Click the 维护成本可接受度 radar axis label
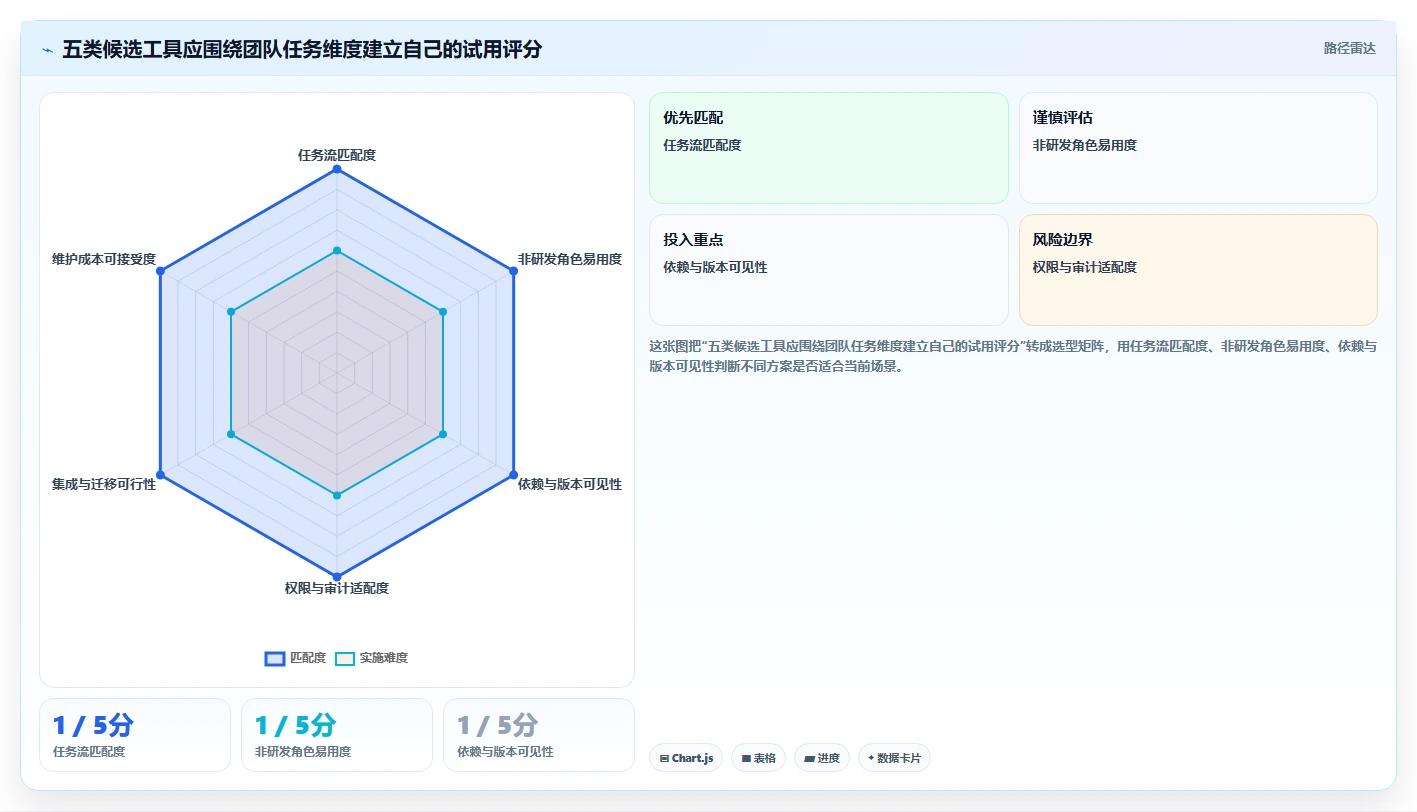The width and height of the screenshot is (1417, 812). [104, 259]
